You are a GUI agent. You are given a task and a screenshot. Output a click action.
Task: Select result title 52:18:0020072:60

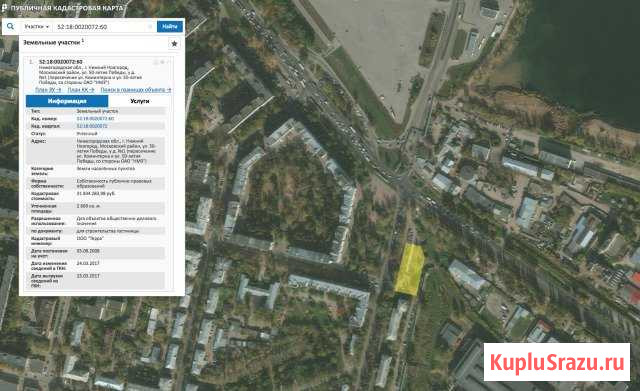(x=60, y=62)
